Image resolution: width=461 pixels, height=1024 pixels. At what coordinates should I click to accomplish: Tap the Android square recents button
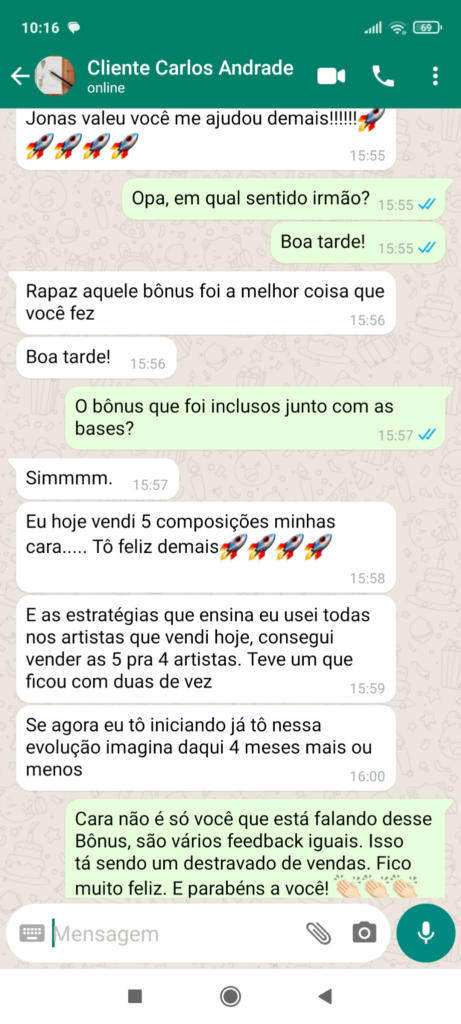[135, 996]
